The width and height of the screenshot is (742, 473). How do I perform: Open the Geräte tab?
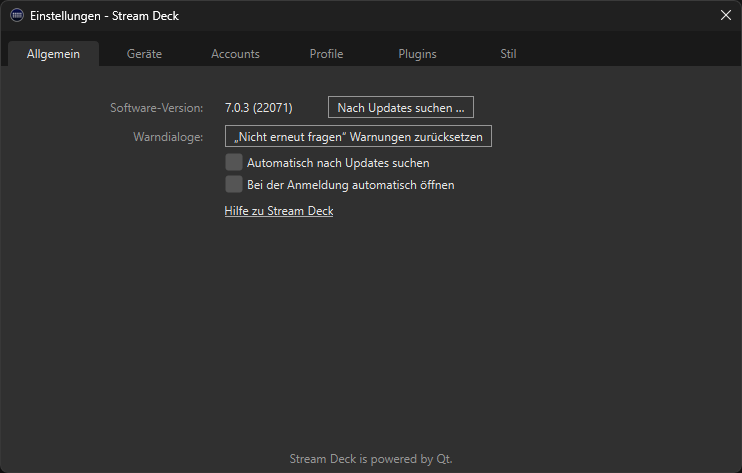coord(144,54)
